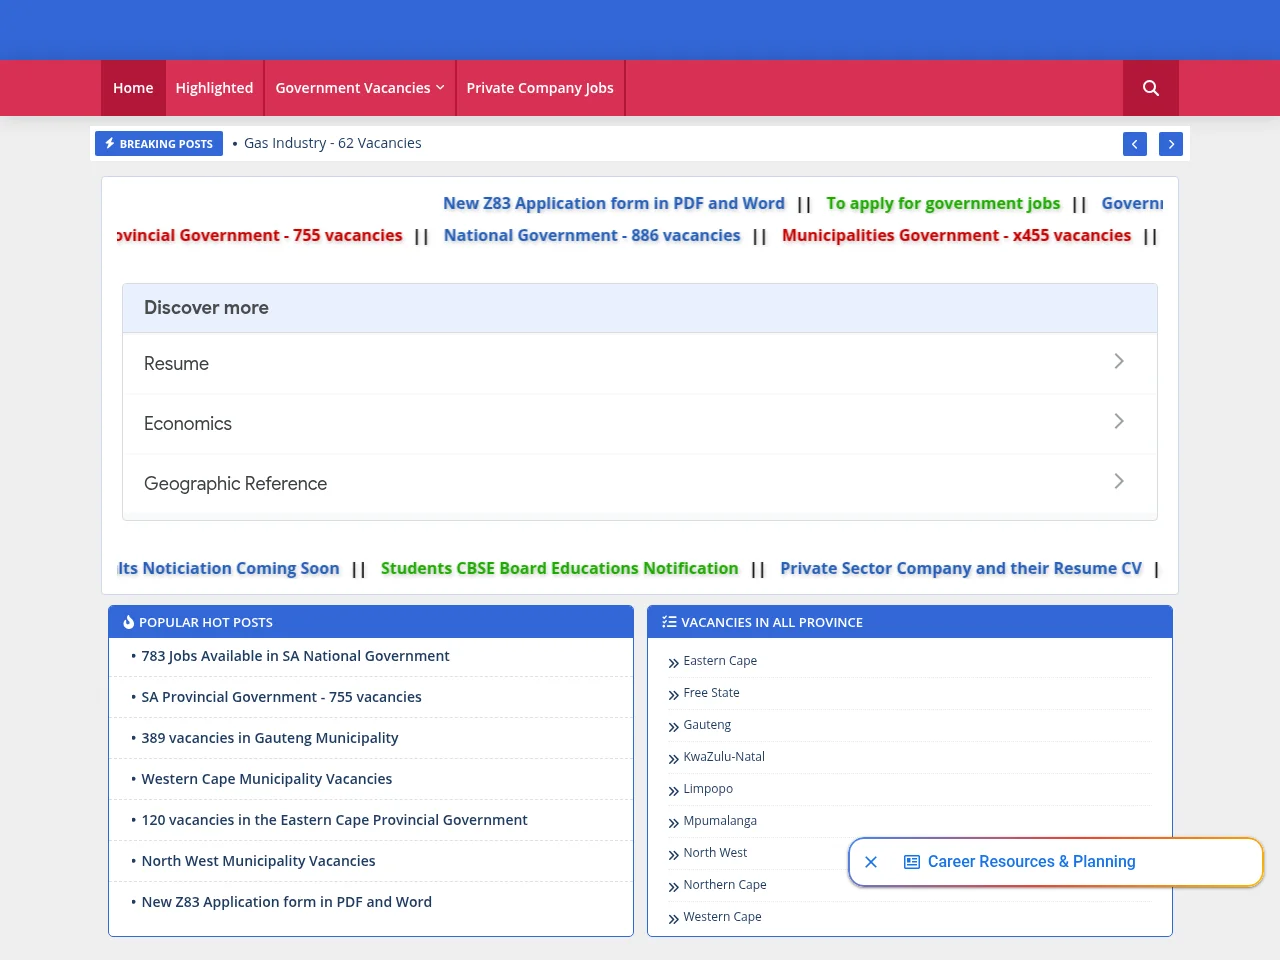Open Municipalities Government - x455 vacancies link
The height and width of the screenshot is (960, 1280).
[x=956, y=235]
